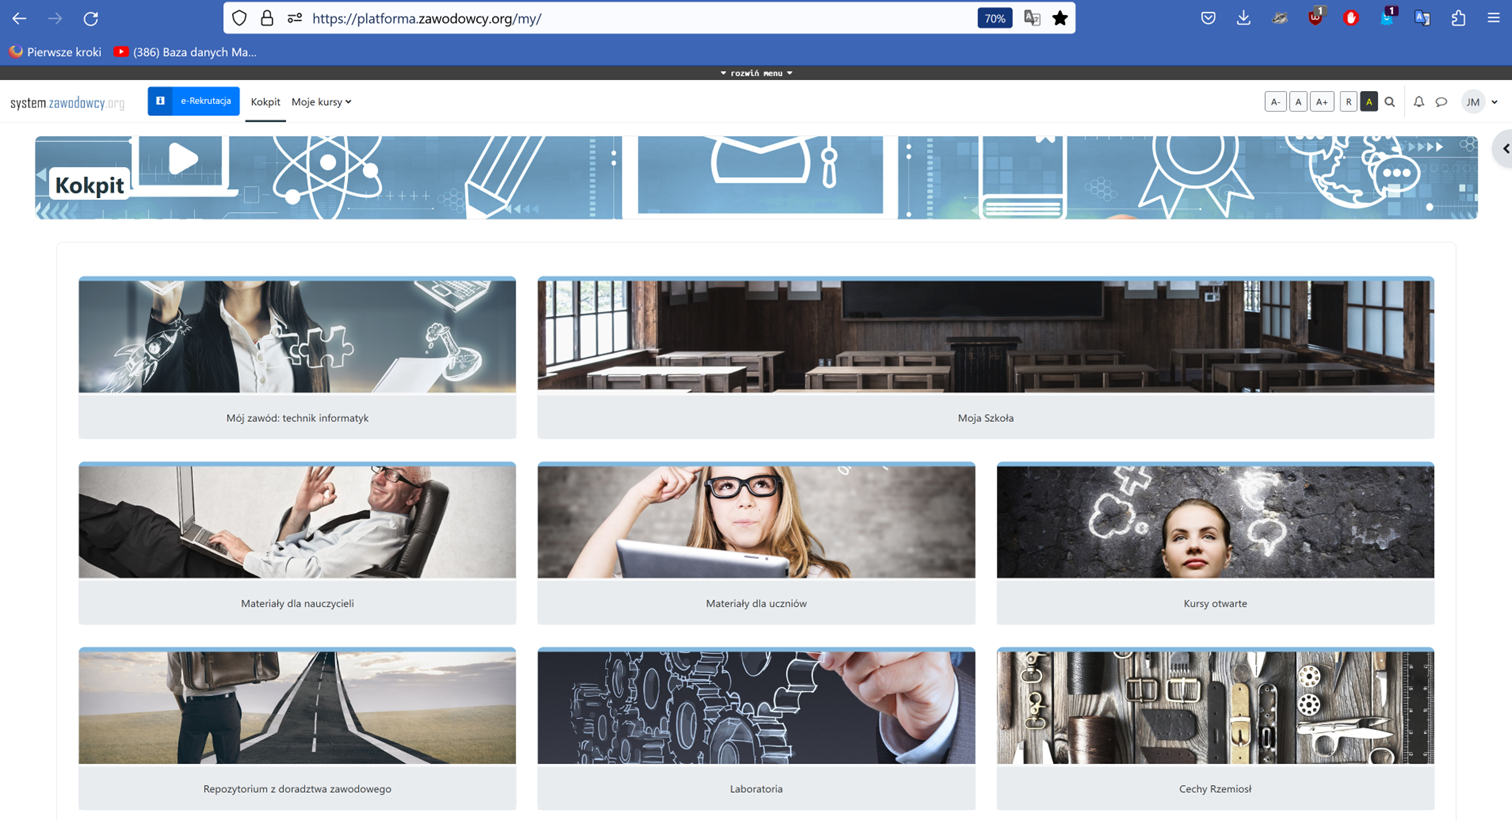The height and width of the screenshot is (821, 1512).
Task: Open the Repozytorium z doradztwa zawodowego tile image
Action: click(297, 707)
